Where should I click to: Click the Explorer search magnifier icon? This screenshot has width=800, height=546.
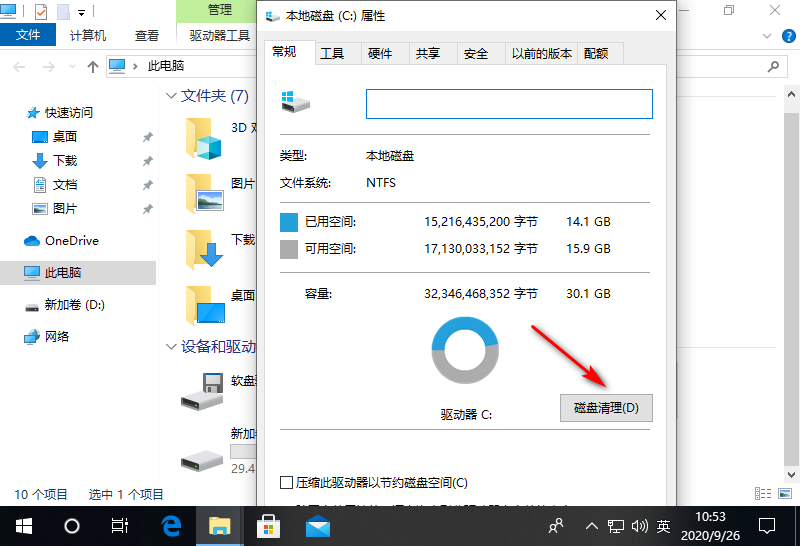click(x=773, y=66)
